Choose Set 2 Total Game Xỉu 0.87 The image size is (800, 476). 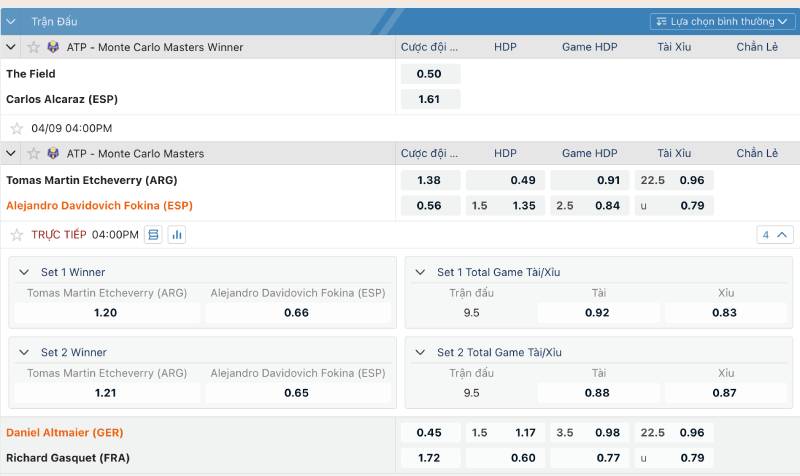tap(725, 393)
